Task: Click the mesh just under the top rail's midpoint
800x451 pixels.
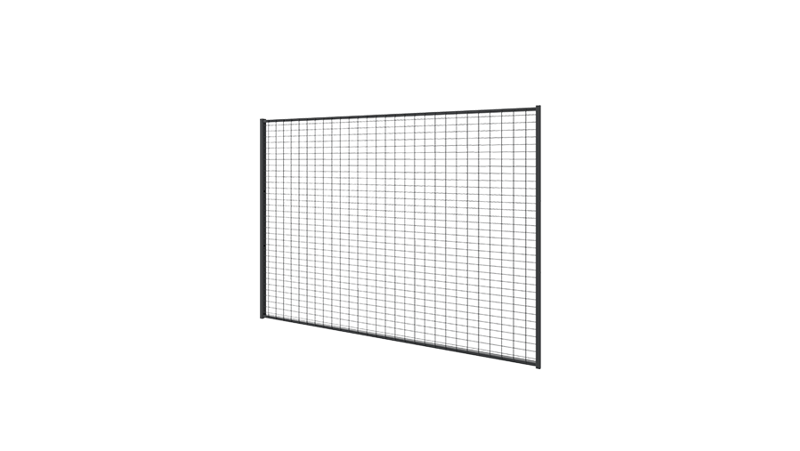Action: point(400,127)
